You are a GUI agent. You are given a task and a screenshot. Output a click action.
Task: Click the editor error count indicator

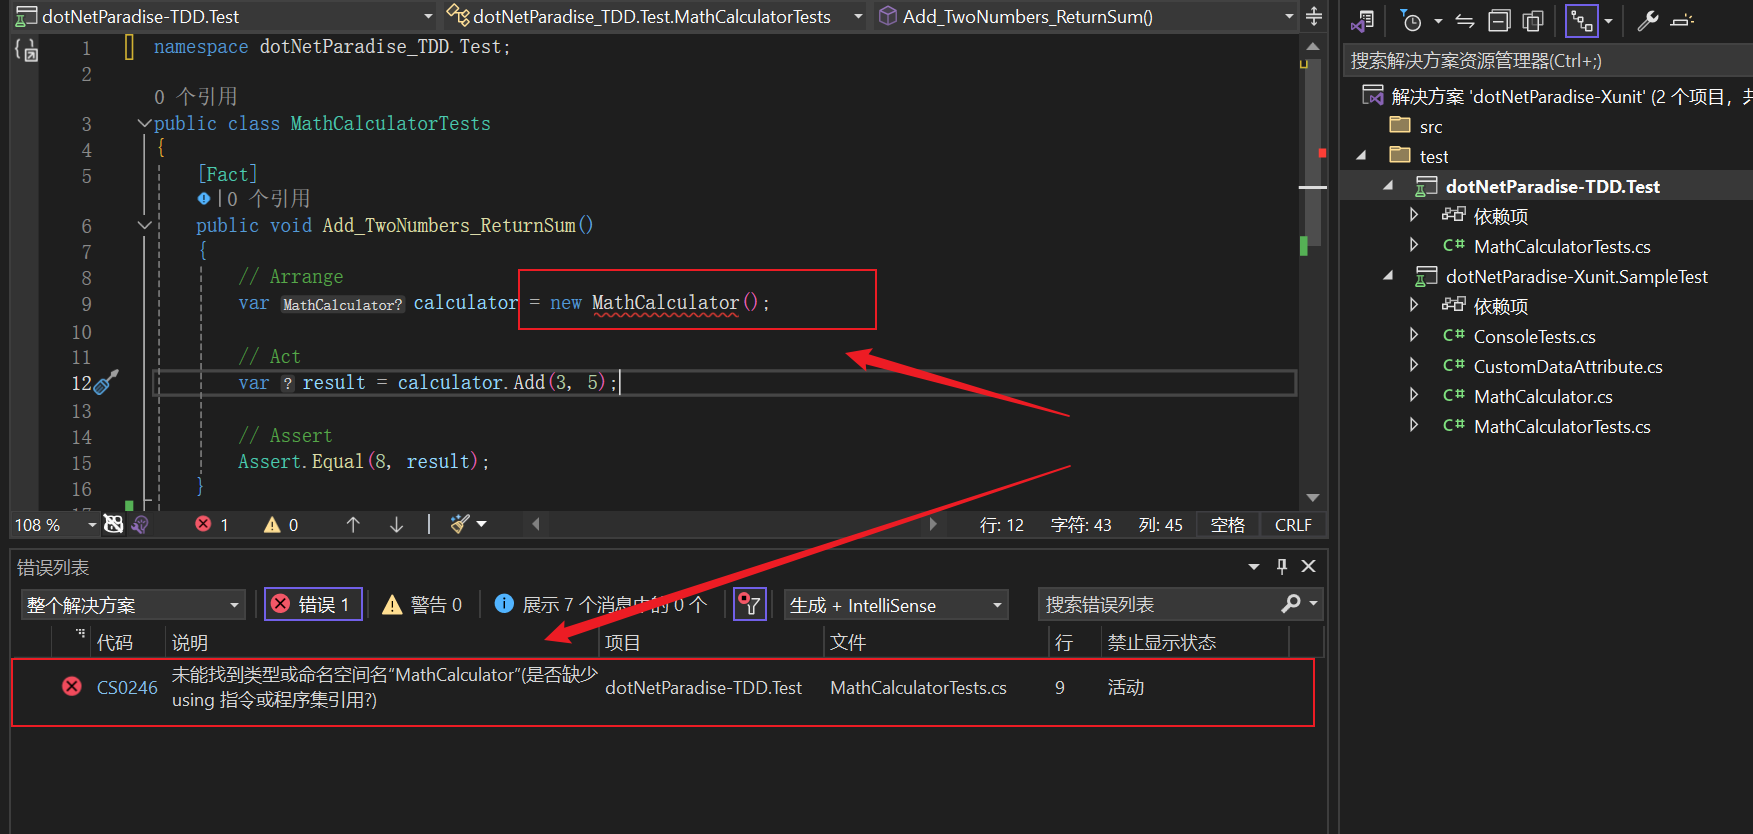click(x=212, y=524)
